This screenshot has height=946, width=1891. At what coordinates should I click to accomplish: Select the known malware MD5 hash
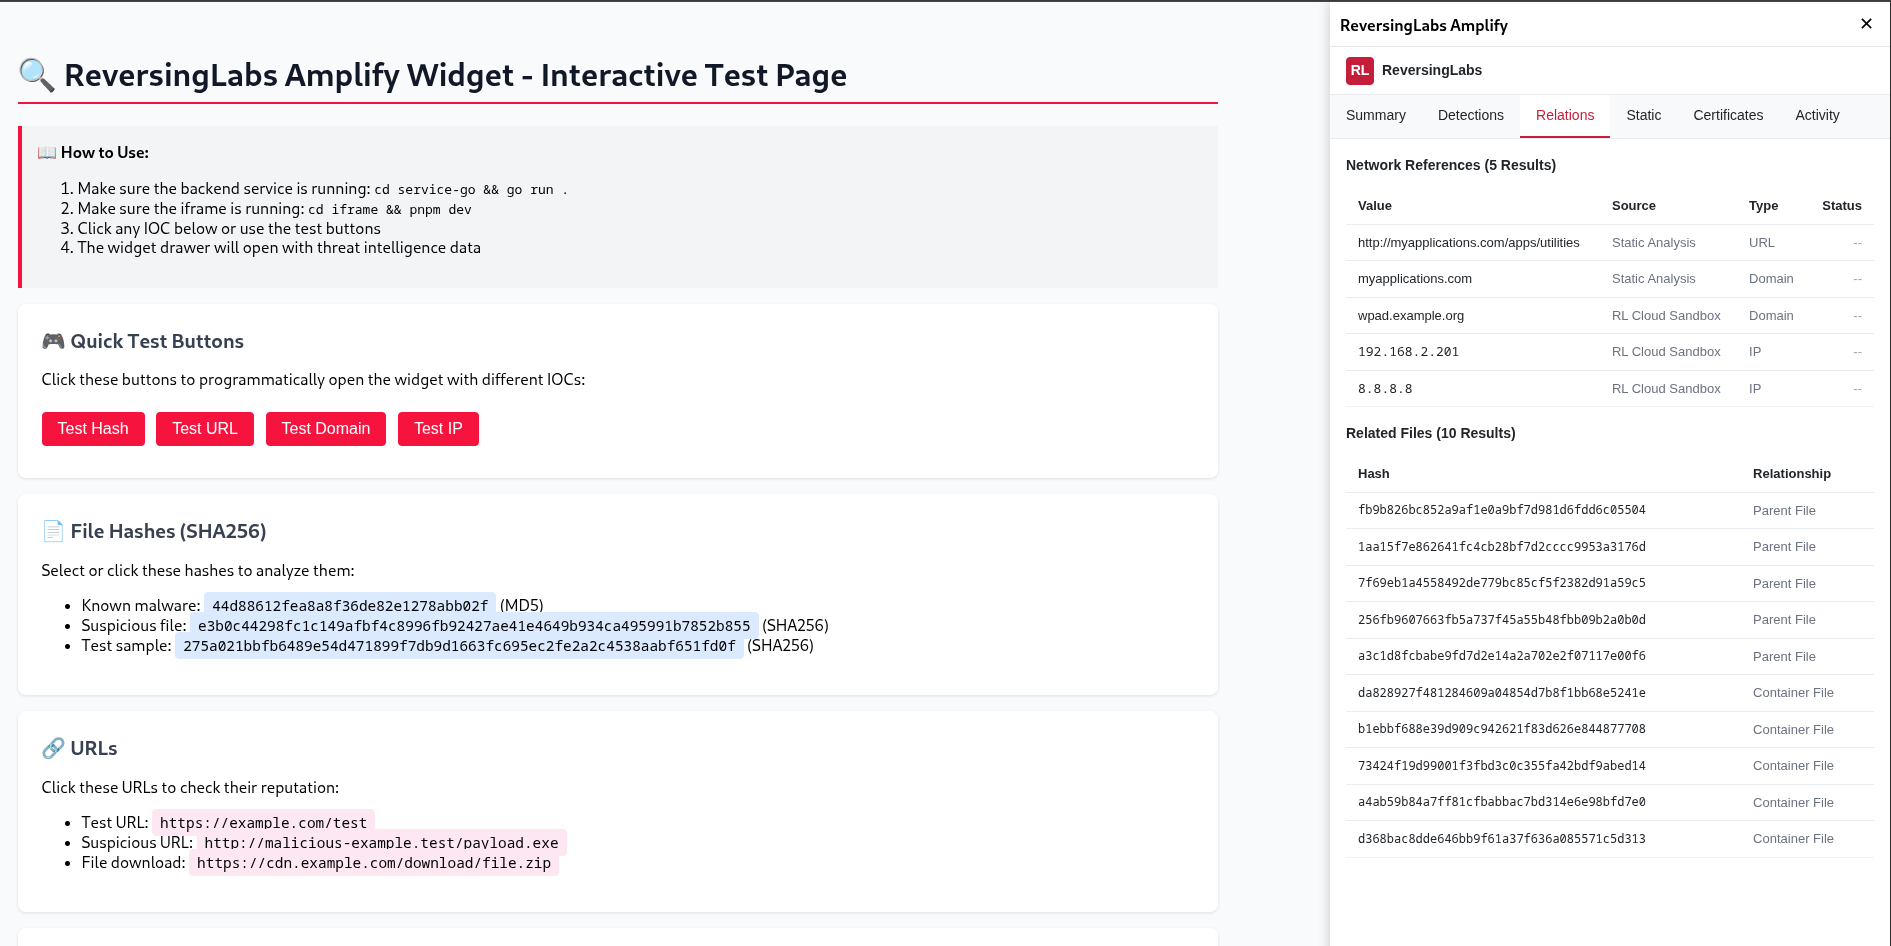pos(349,605)
